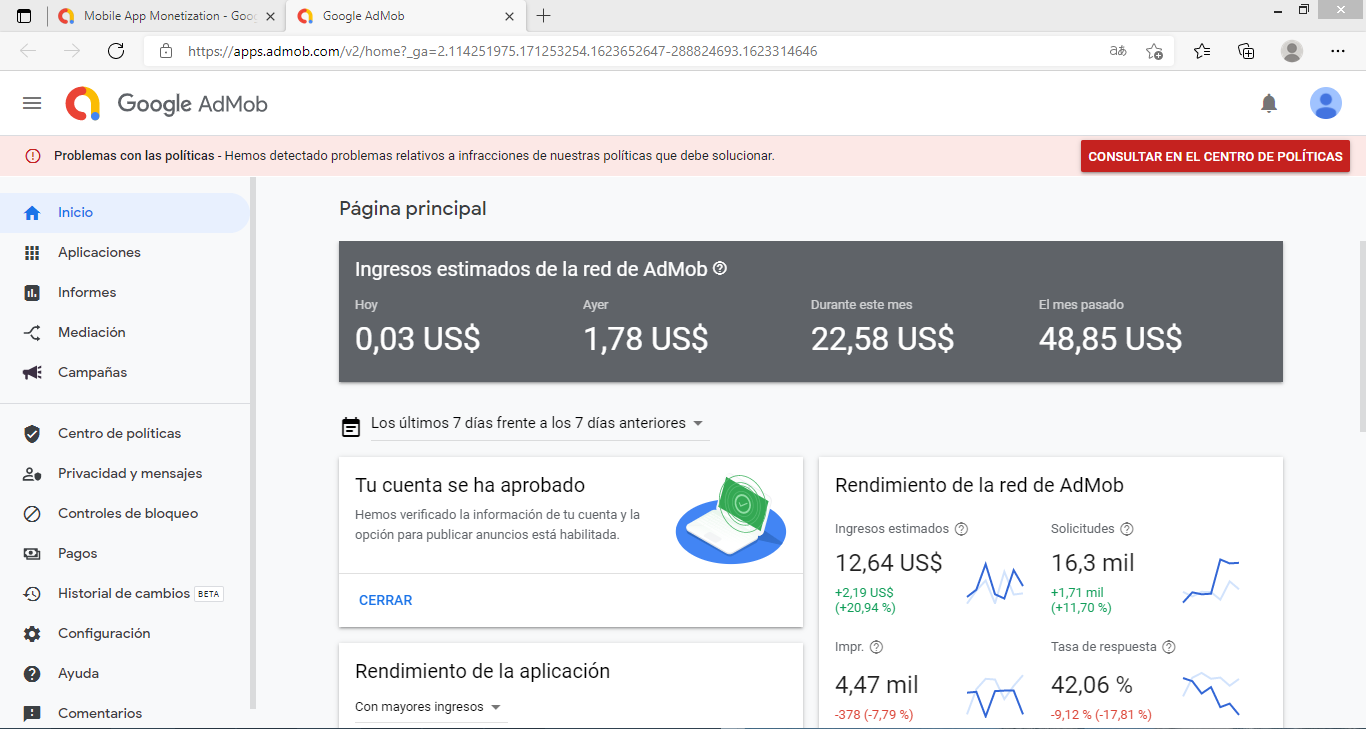
Task: Open Historial de cambios in sidebar
Action: (125, 594)
